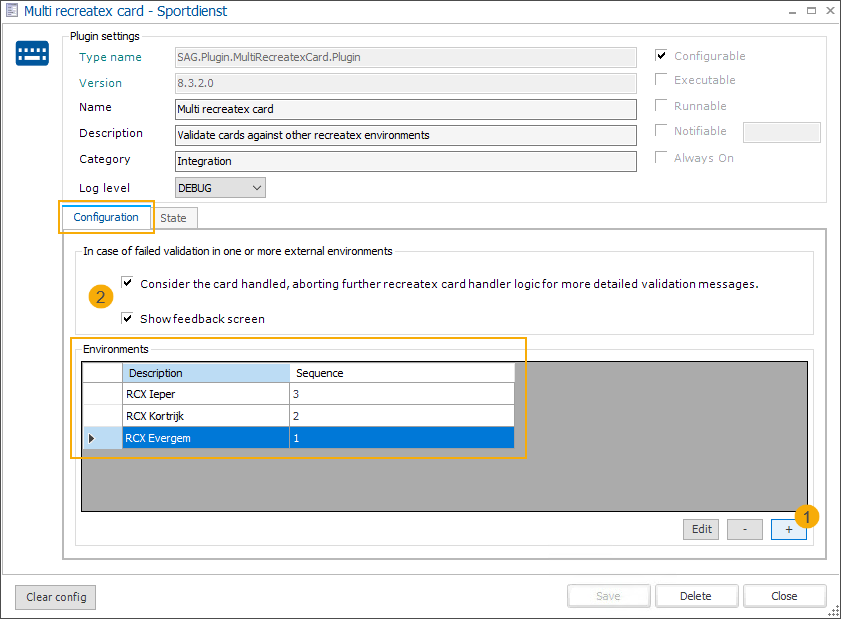The height and width of the screenshot is (619, 841).
Task: Click the minus button to remove environment
Action: [744, 529]
